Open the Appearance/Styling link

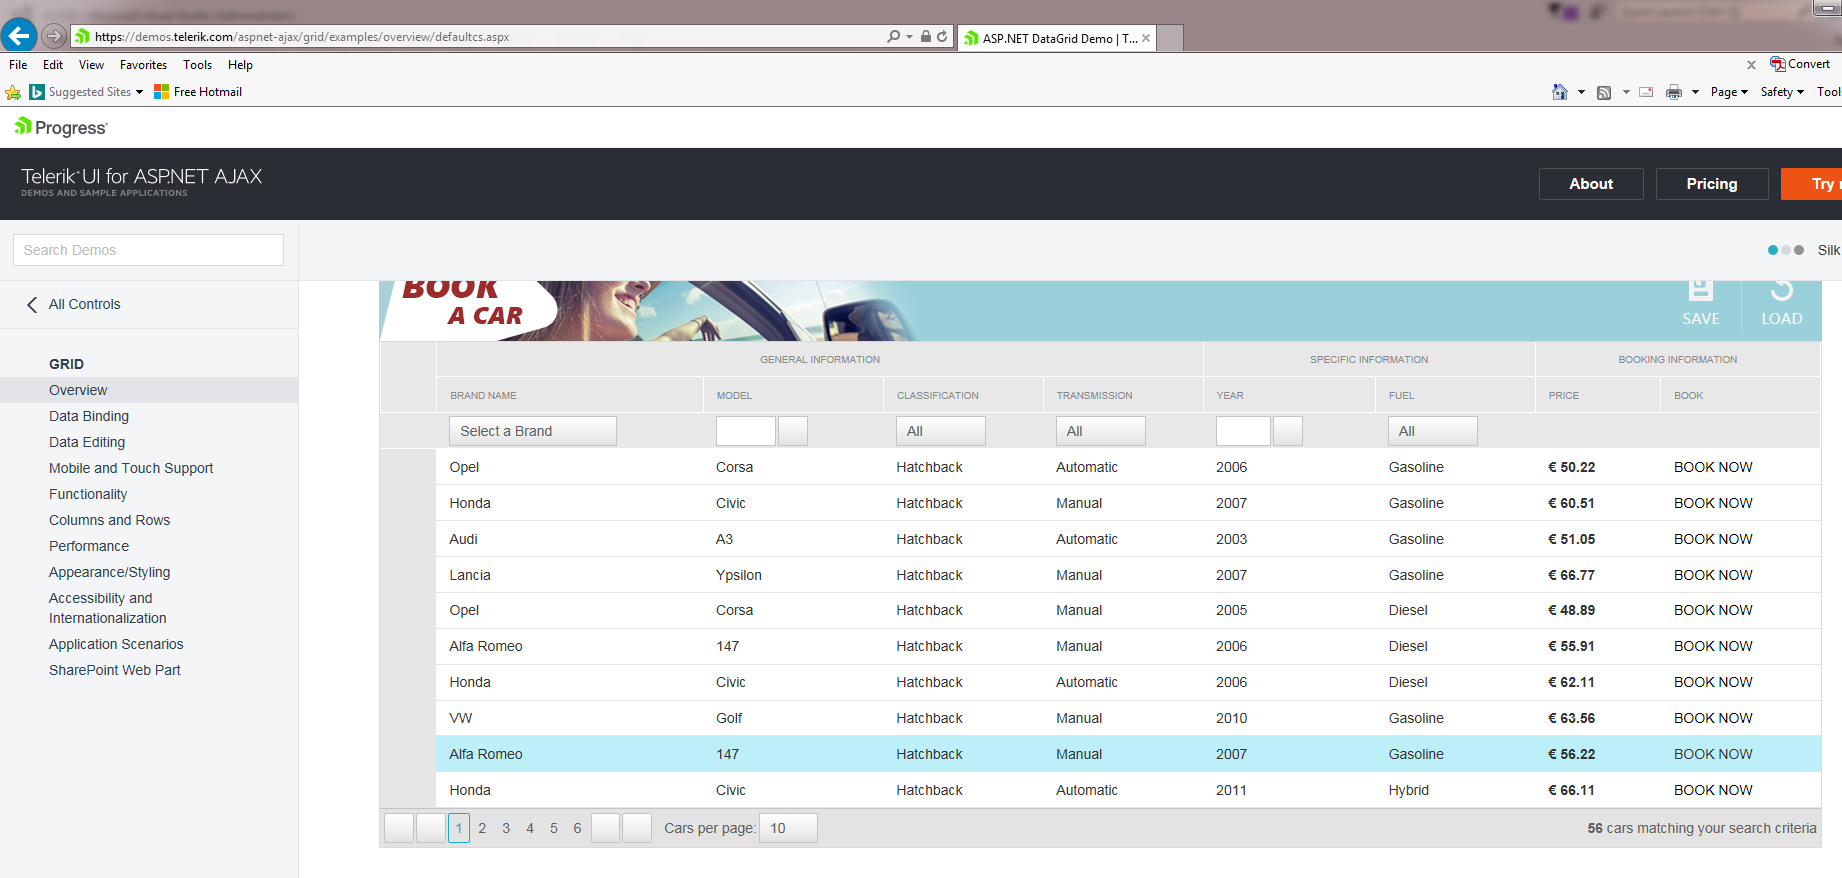[x=110, y=572]
